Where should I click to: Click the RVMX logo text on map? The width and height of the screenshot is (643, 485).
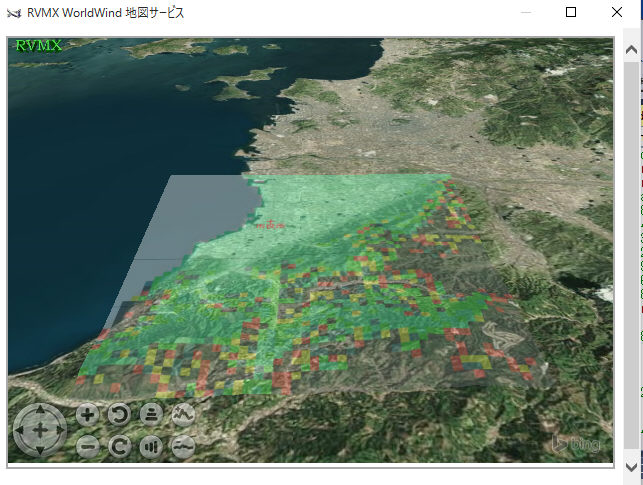point(38,46)
